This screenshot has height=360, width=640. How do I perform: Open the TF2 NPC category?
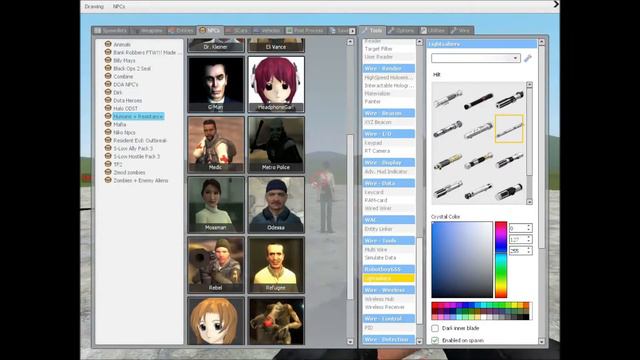pyautogui.click(x=118, y=164)
